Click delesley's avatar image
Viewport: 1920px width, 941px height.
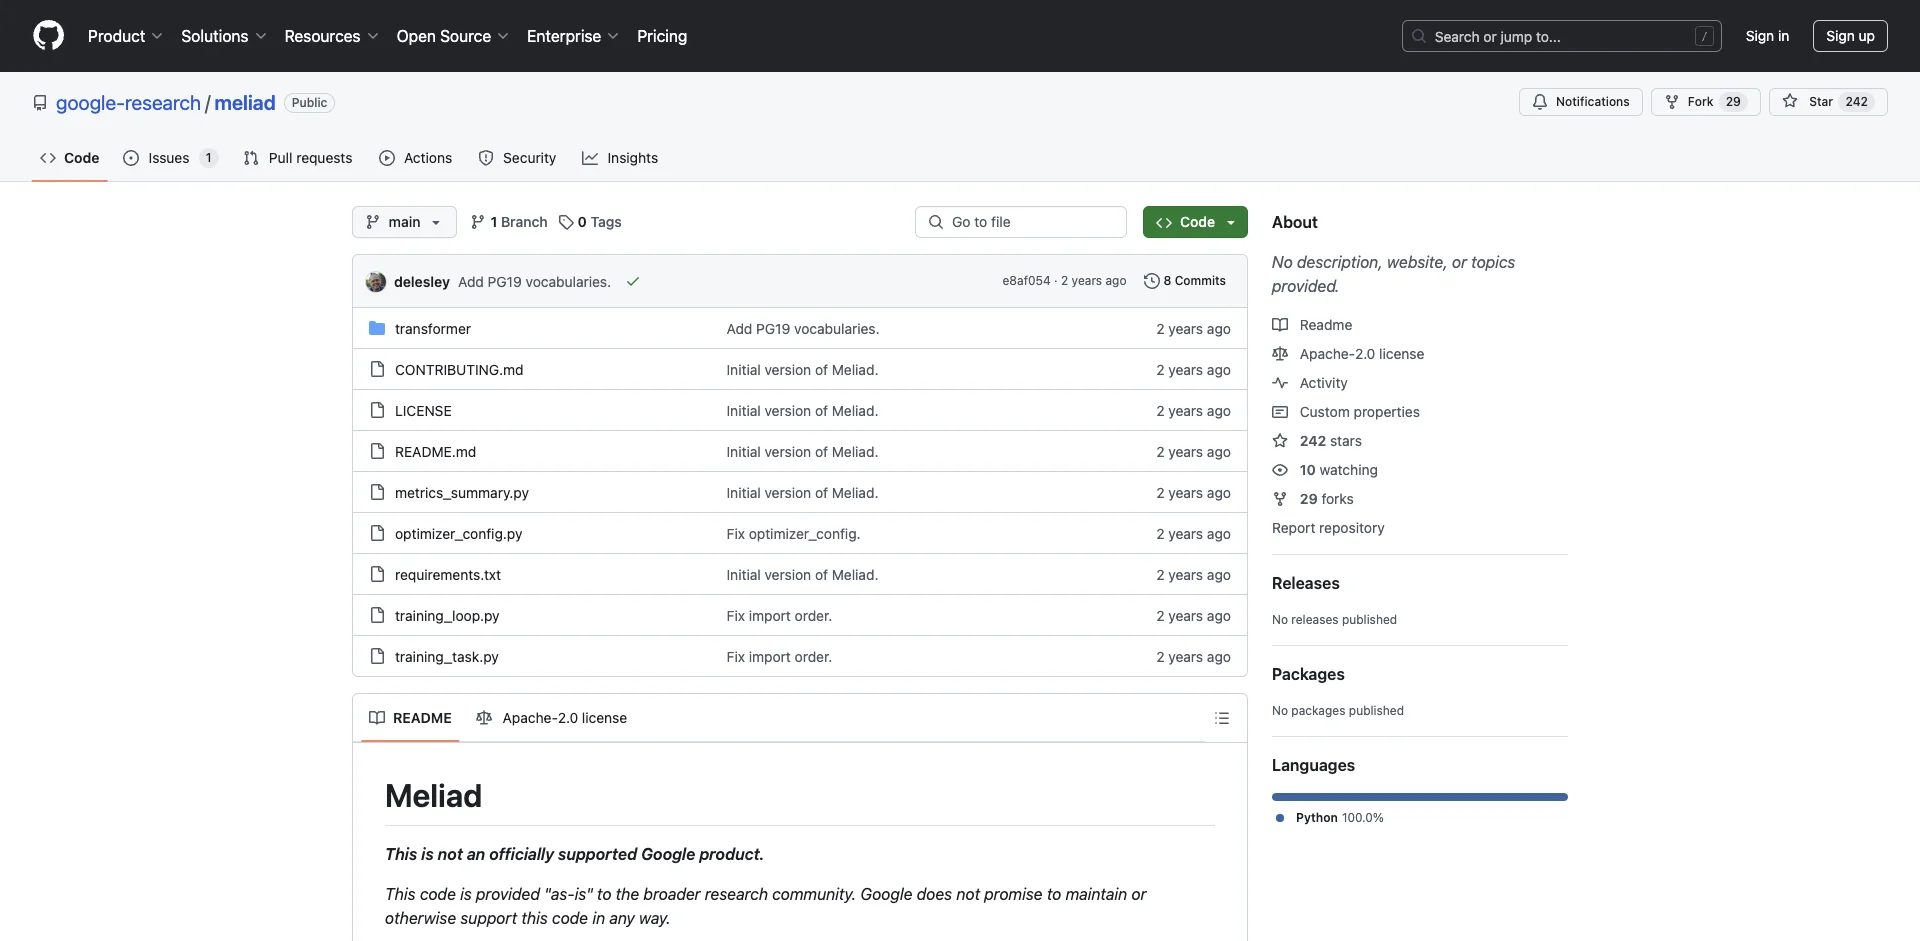pyautogui.click(x=376, y=282)
